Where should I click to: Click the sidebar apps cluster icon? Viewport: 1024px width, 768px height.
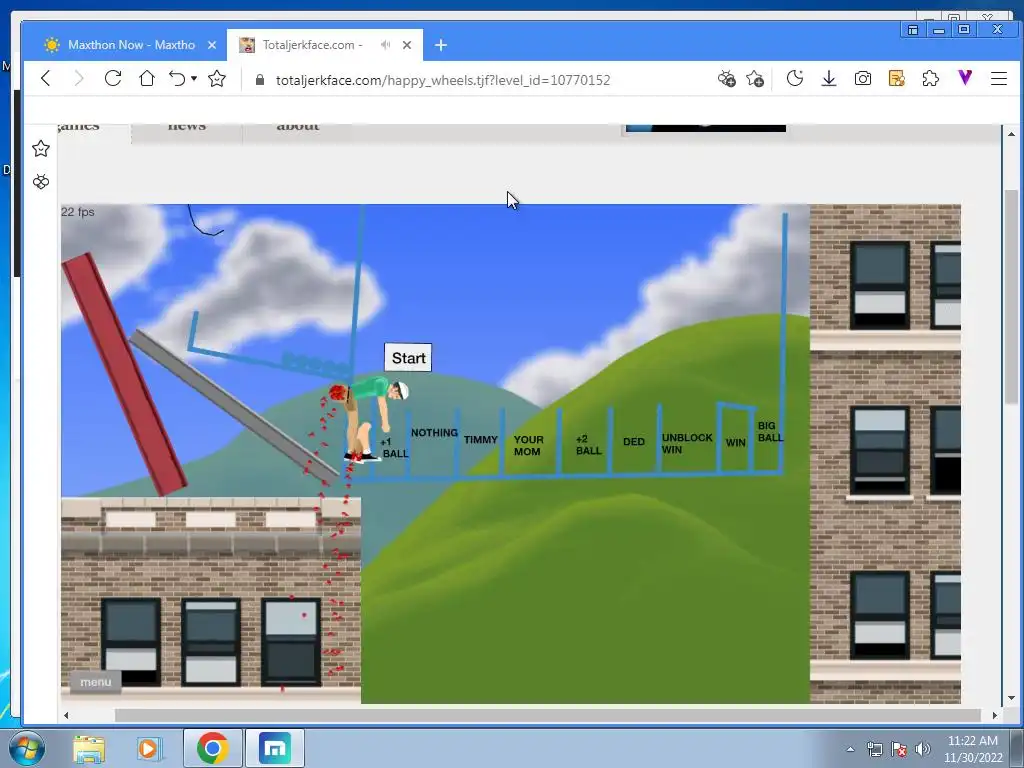pyautogui.click(x=40, y=182)
